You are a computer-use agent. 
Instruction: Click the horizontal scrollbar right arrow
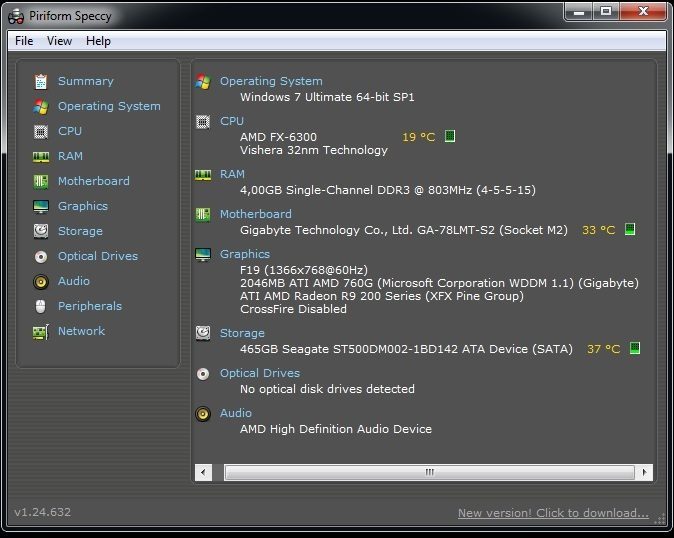pos(644,473)
